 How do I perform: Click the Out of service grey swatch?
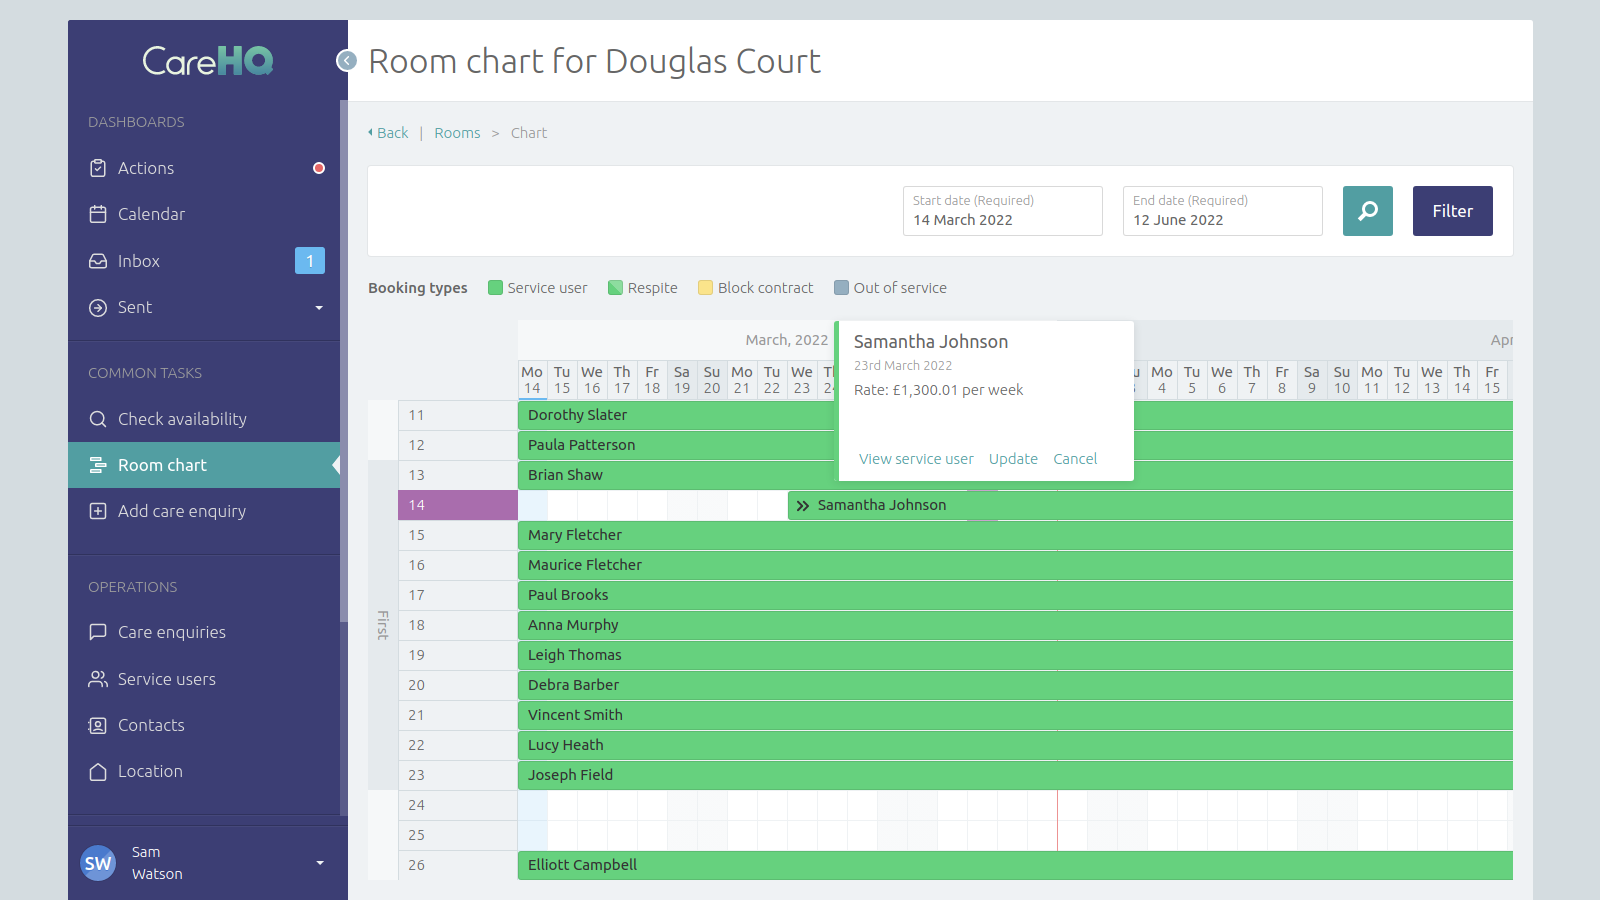click(842, 288)
